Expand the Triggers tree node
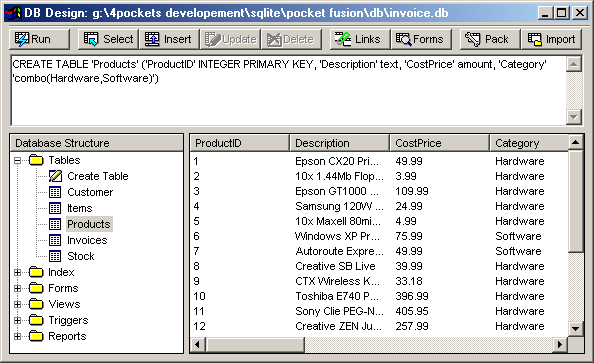The width and height of the screenshot is (594, 363). [17, 321]
